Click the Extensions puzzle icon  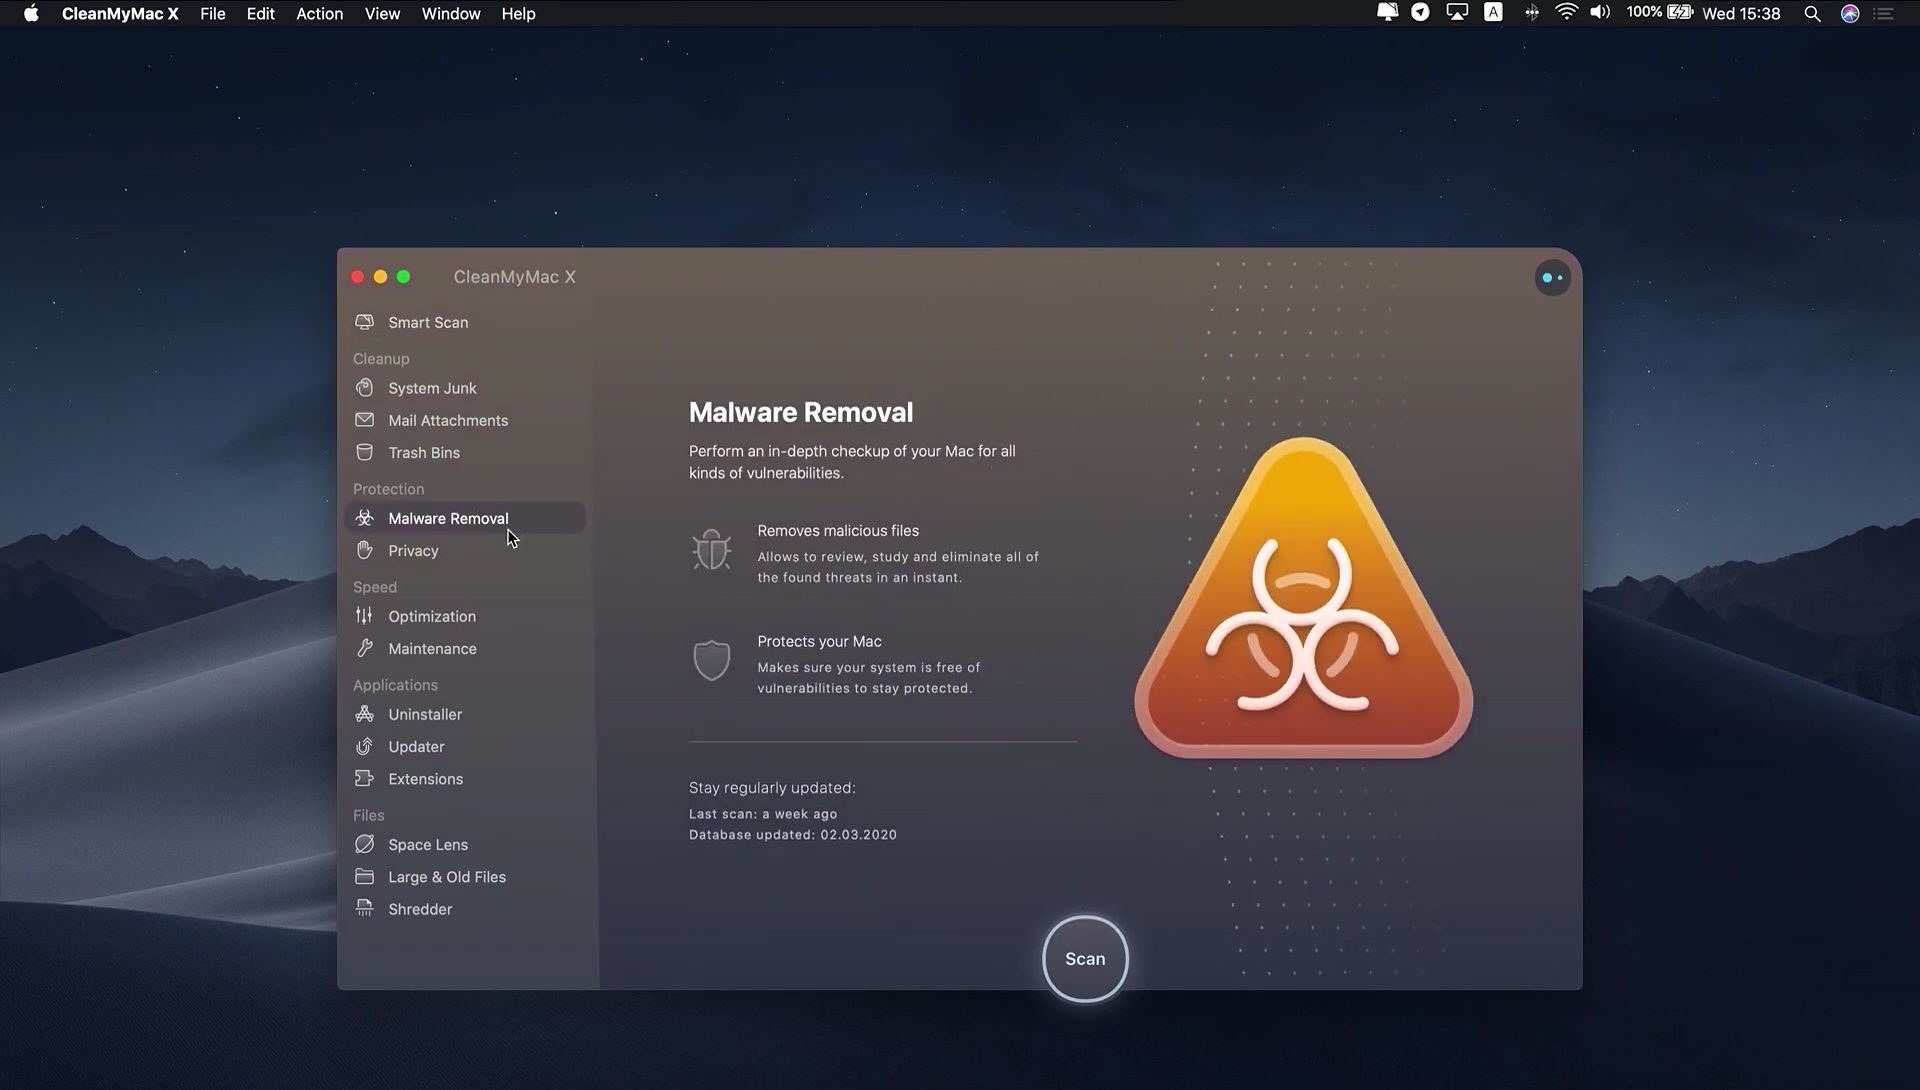[x=365, y=778]
